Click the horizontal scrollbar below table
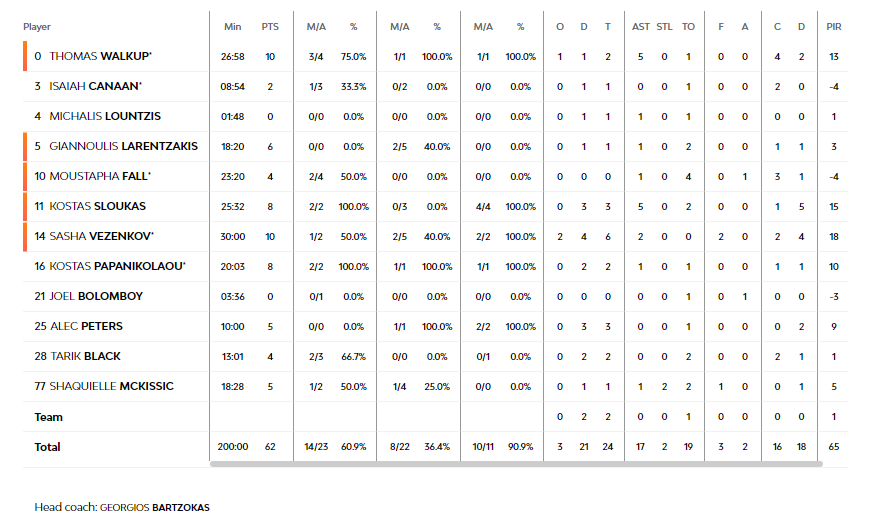 point(516,464)
